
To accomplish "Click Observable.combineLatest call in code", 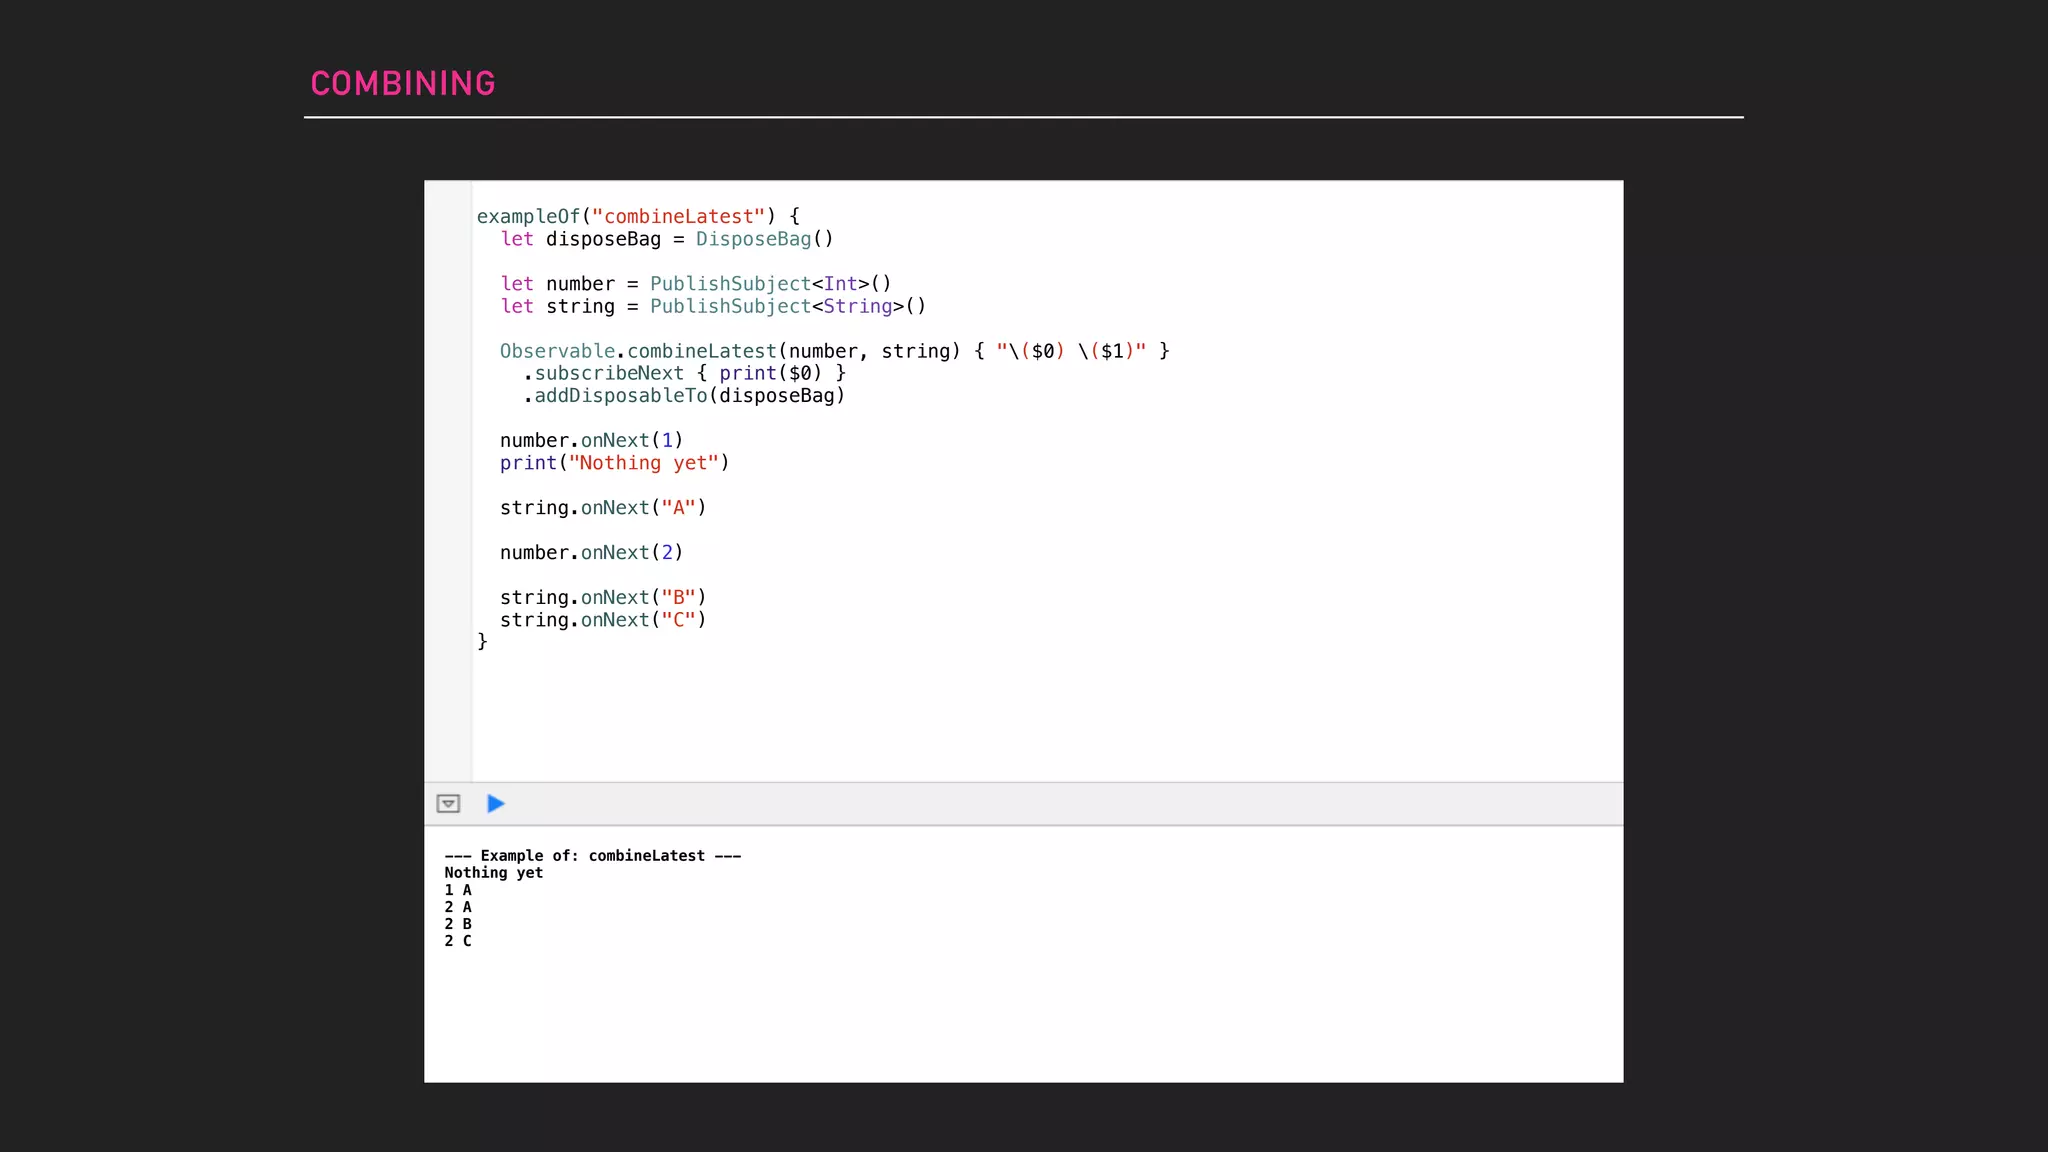I will tap(638, 351).
